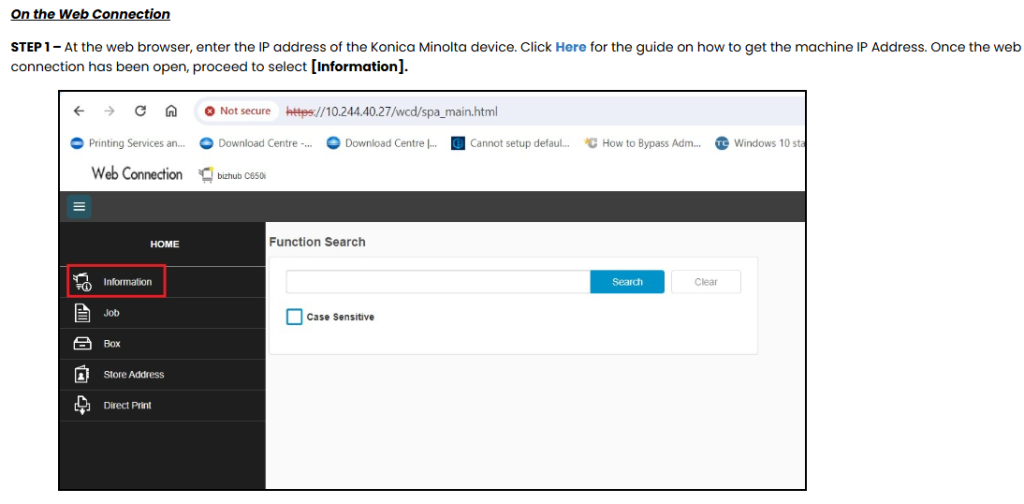
Task: Reload the page with the refresh icon
Action: coord(140,111)
